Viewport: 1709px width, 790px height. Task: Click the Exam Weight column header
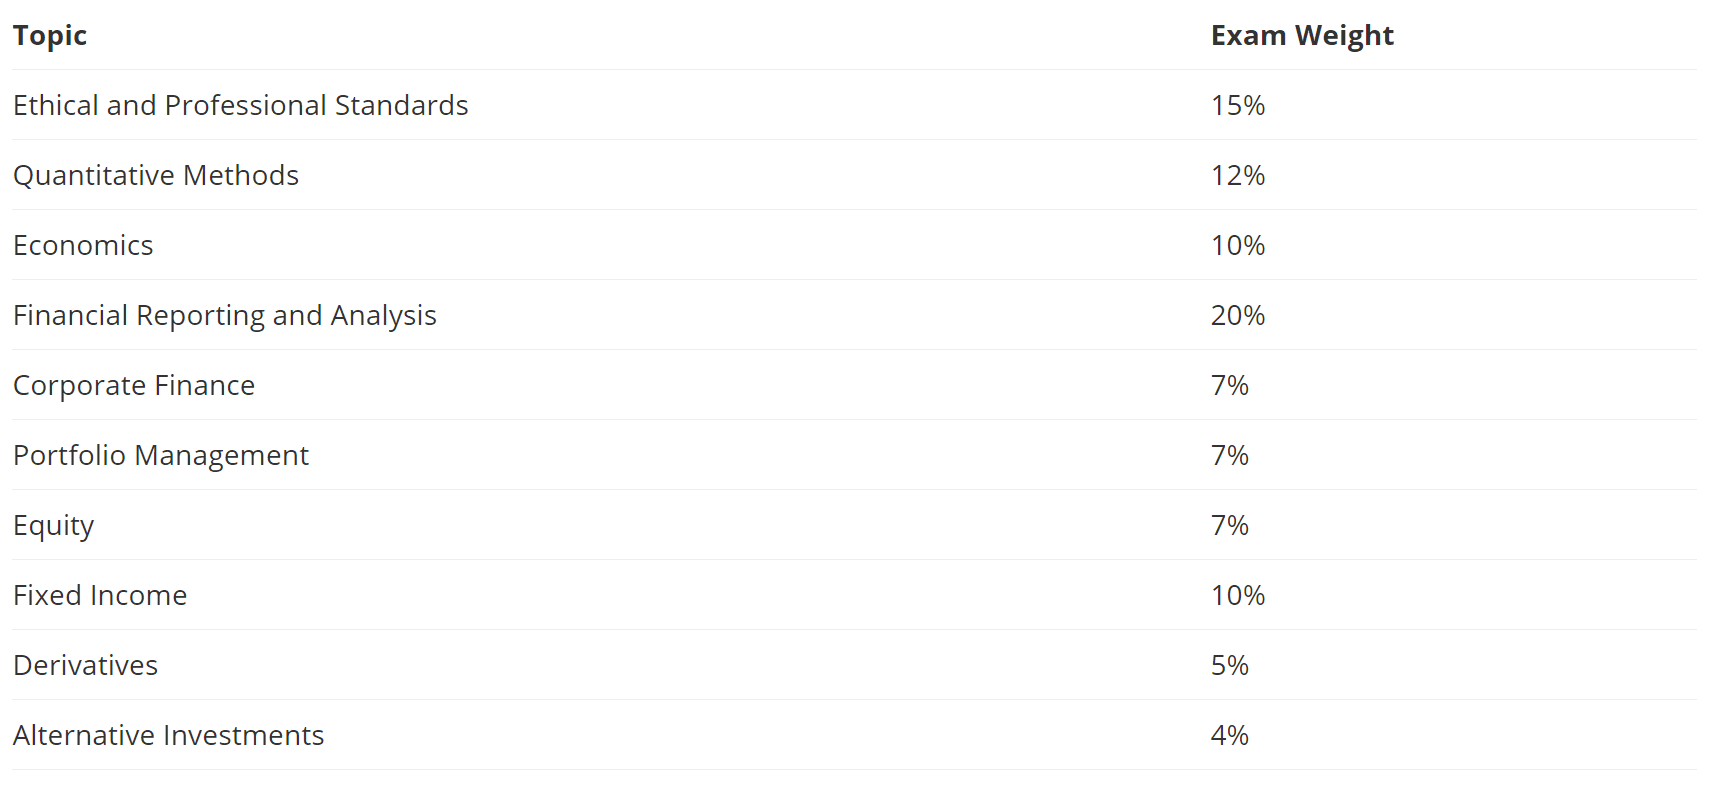1301,36
